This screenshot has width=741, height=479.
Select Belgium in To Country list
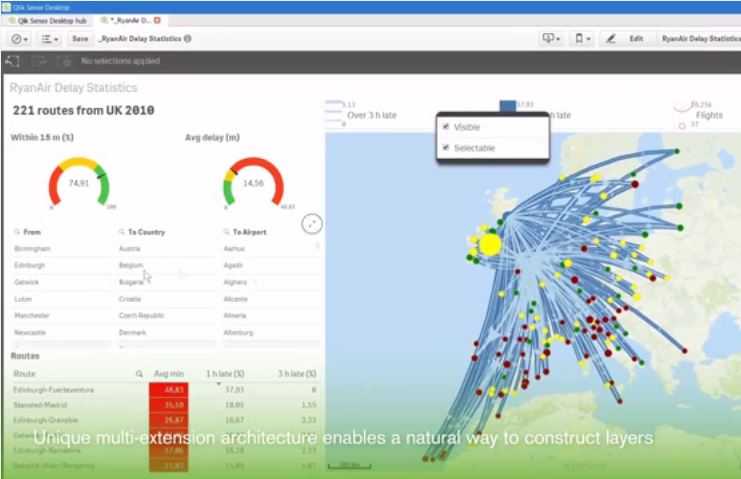(x=131, y=265)
